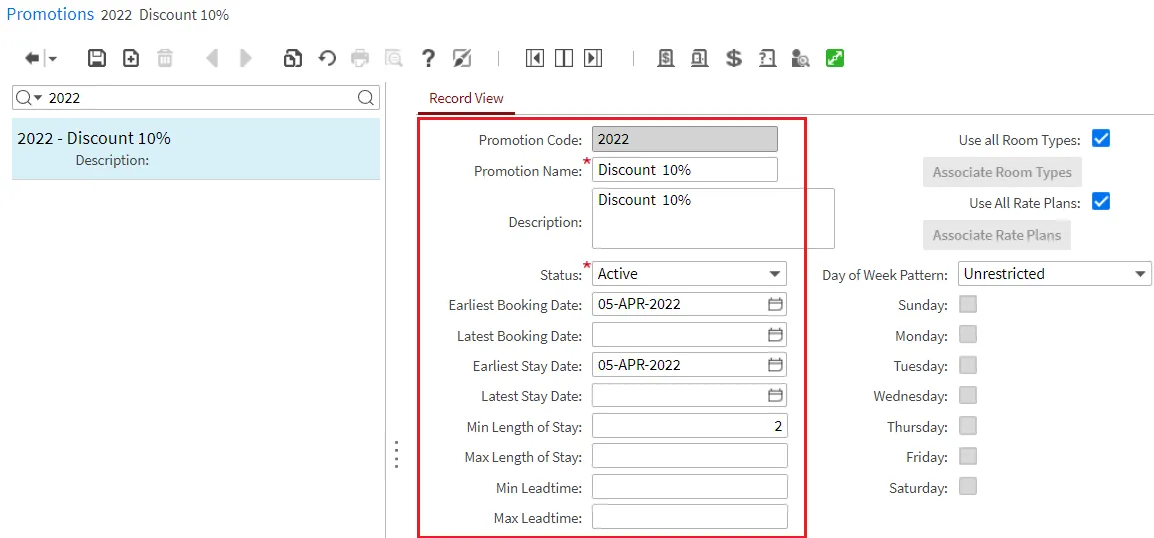Viewport: 1154px width, 538px height.
Task: Go to next record right triangle
Action: [x=246, y=58]
